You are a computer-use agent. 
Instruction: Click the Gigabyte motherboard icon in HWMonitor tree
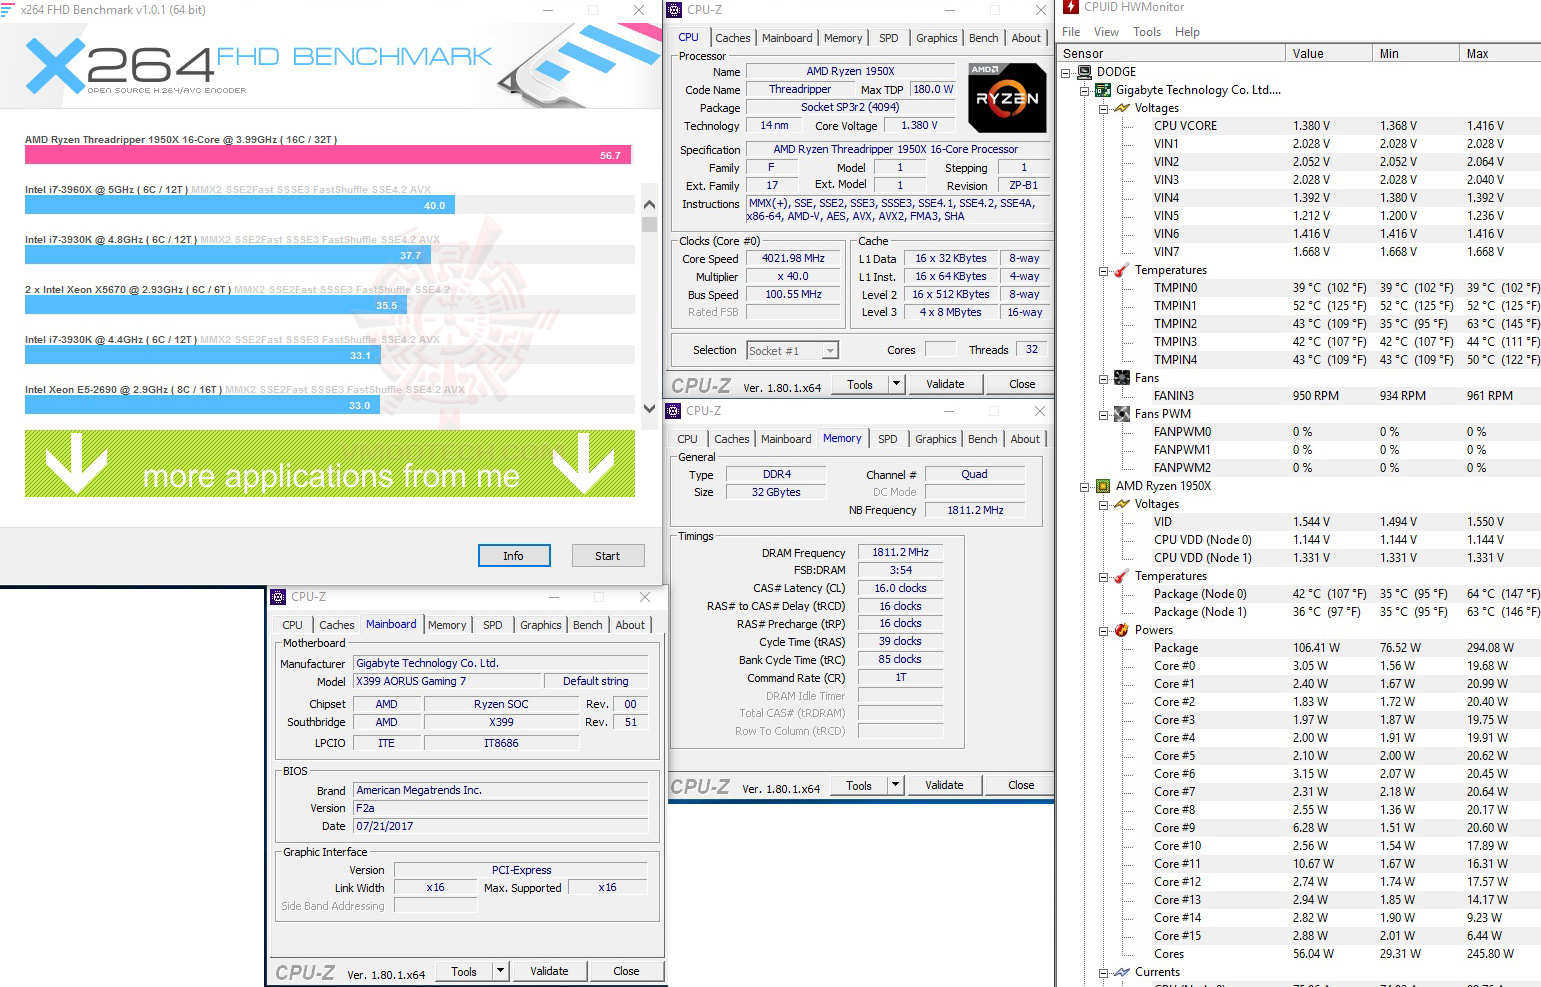coord(1103,90)
